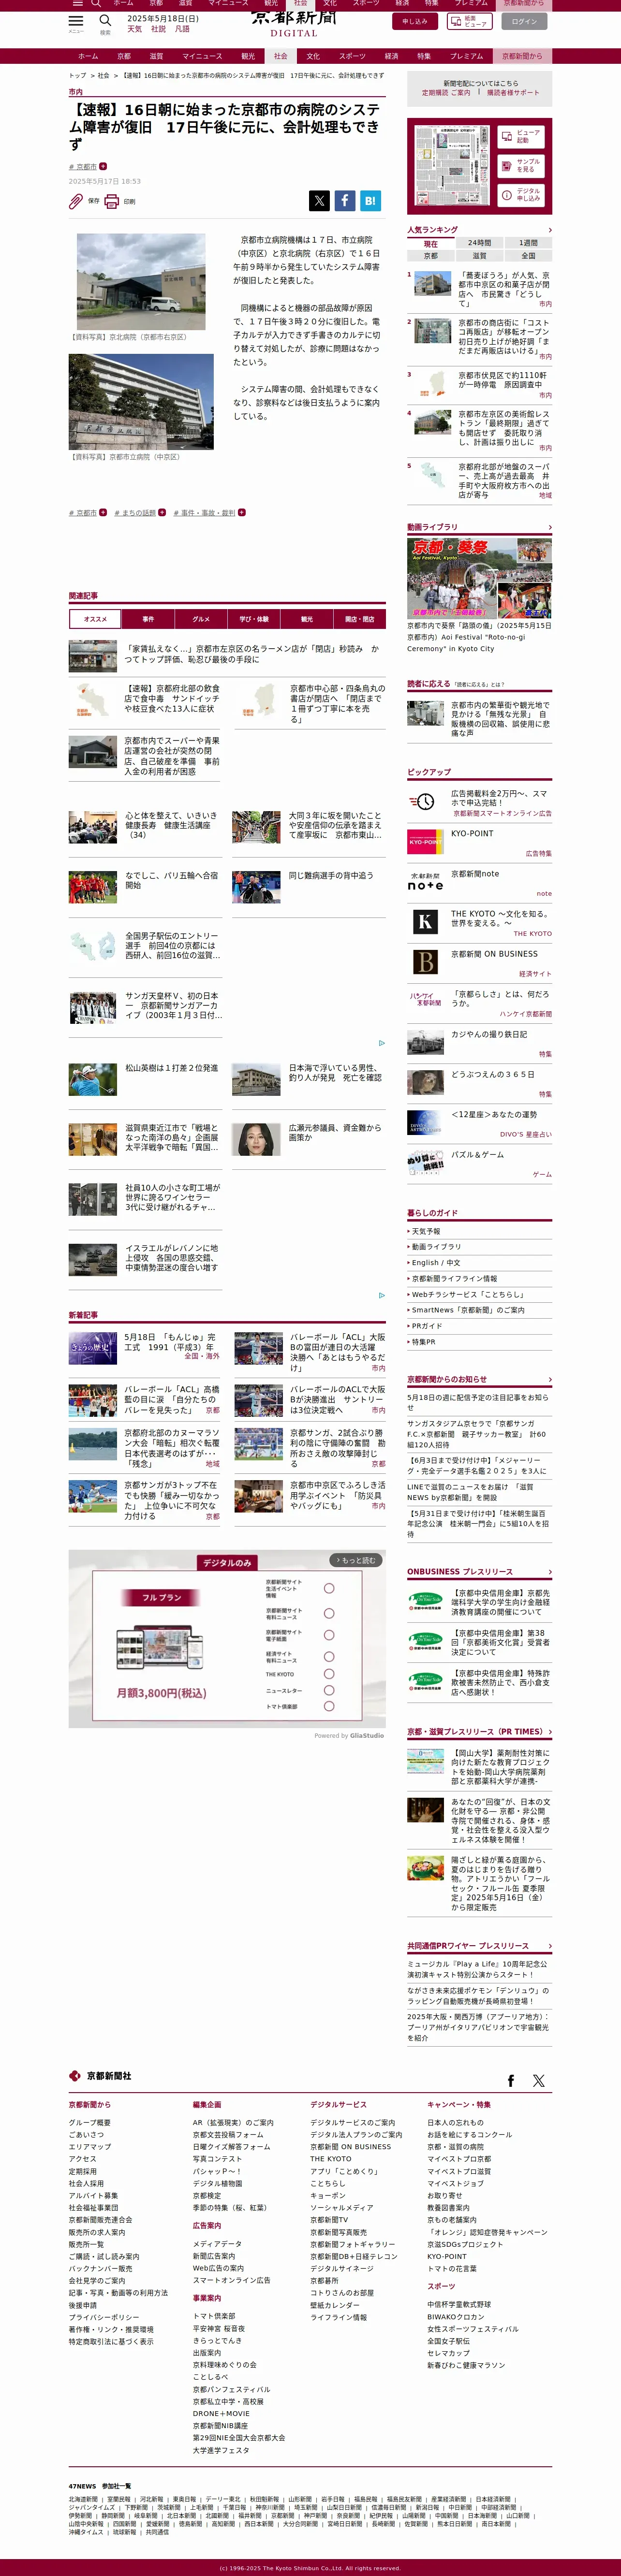Launch viewer via ビューア起動 button
The image size is (621, 2576).
520,136
